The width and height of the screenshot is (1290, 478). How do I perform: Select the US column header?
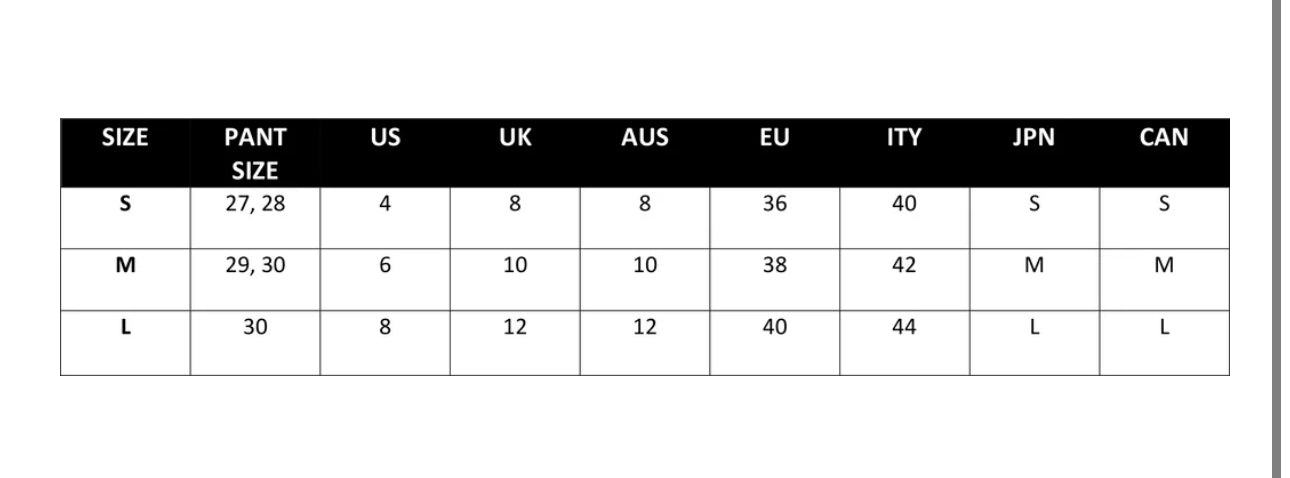coord(385,139)
